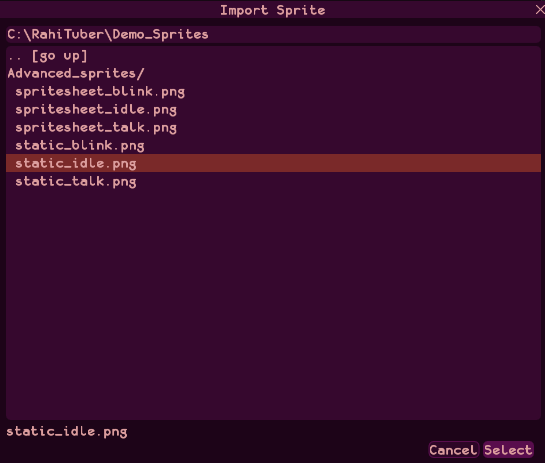Click the Cancel button
This screenshot has height=463, width=545.
point(453,450)
